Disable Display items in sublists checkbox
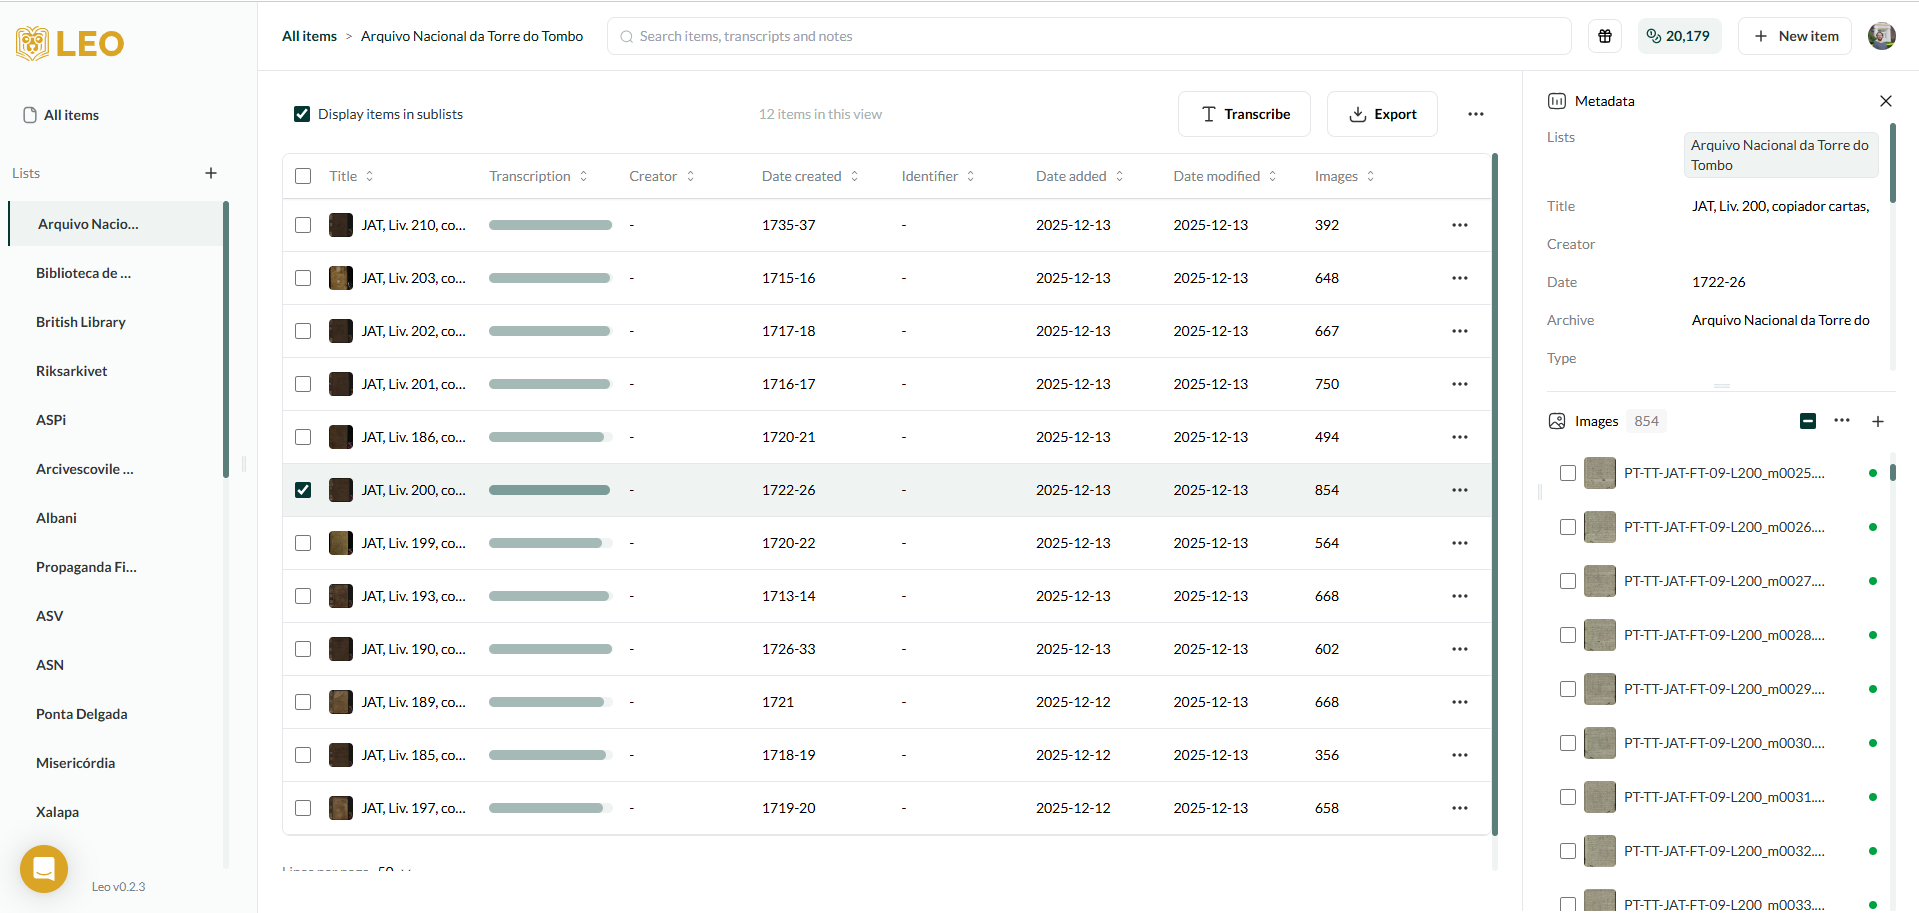1919x913 pixels. 302,114
